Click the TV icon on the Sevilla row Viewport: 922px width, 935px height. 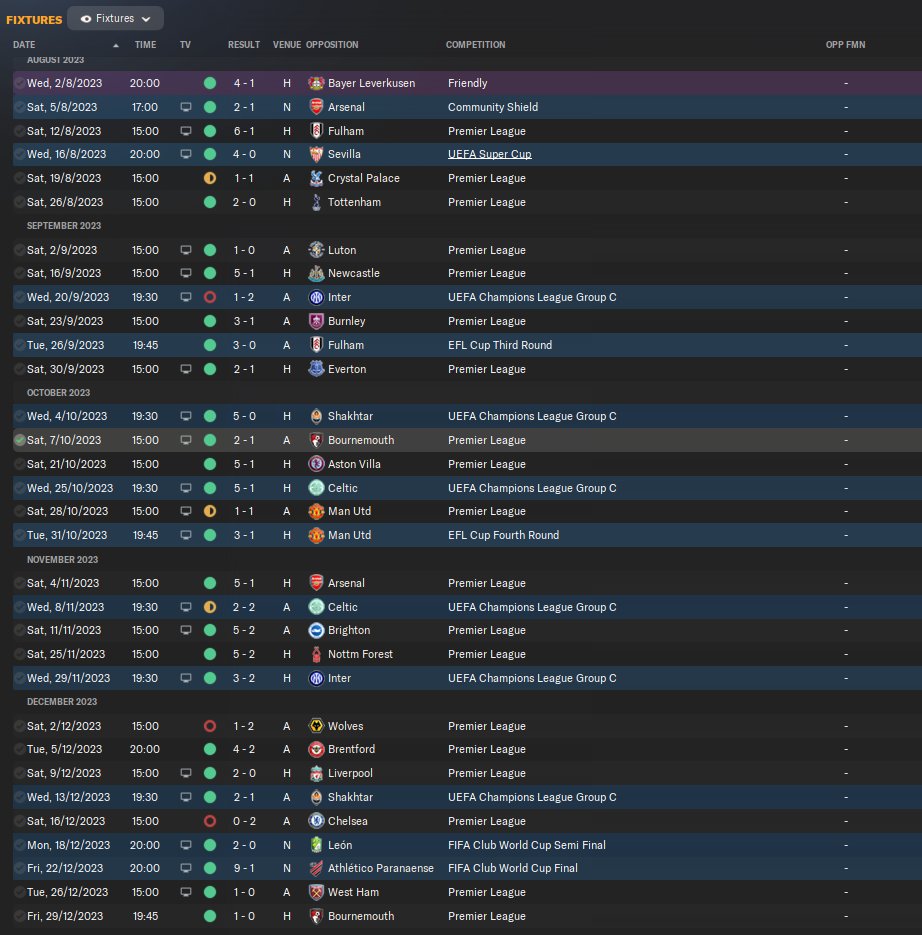pos(186,154)
